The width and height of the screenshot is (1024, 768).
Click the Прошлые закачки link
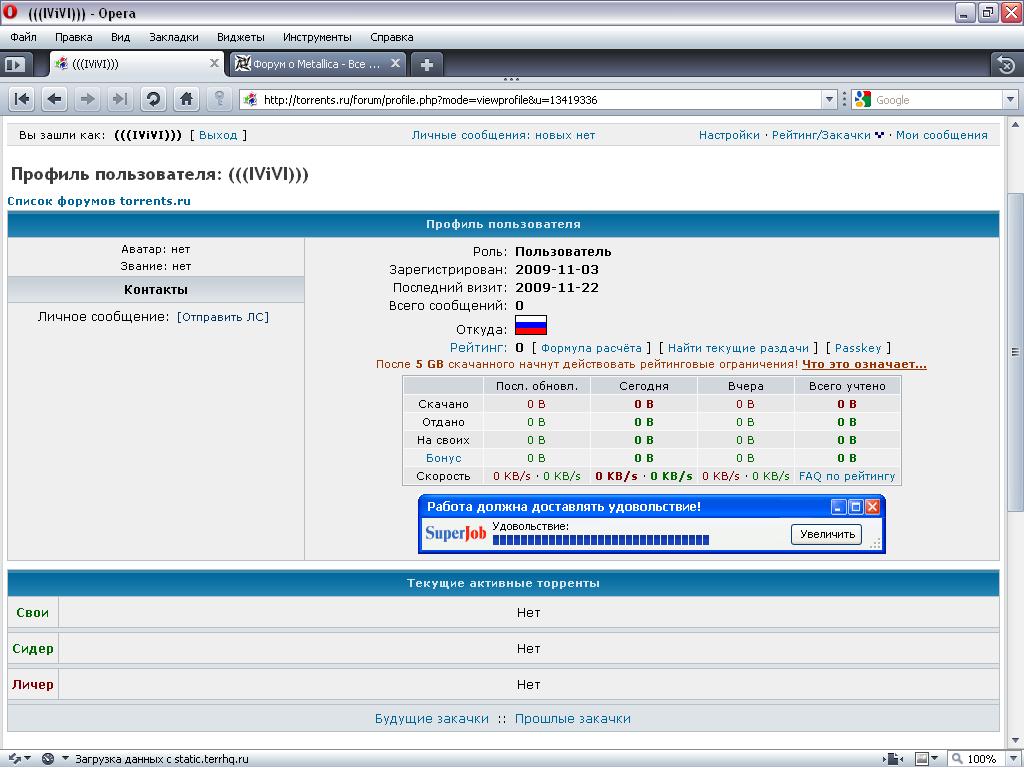(x=572, y=718)
